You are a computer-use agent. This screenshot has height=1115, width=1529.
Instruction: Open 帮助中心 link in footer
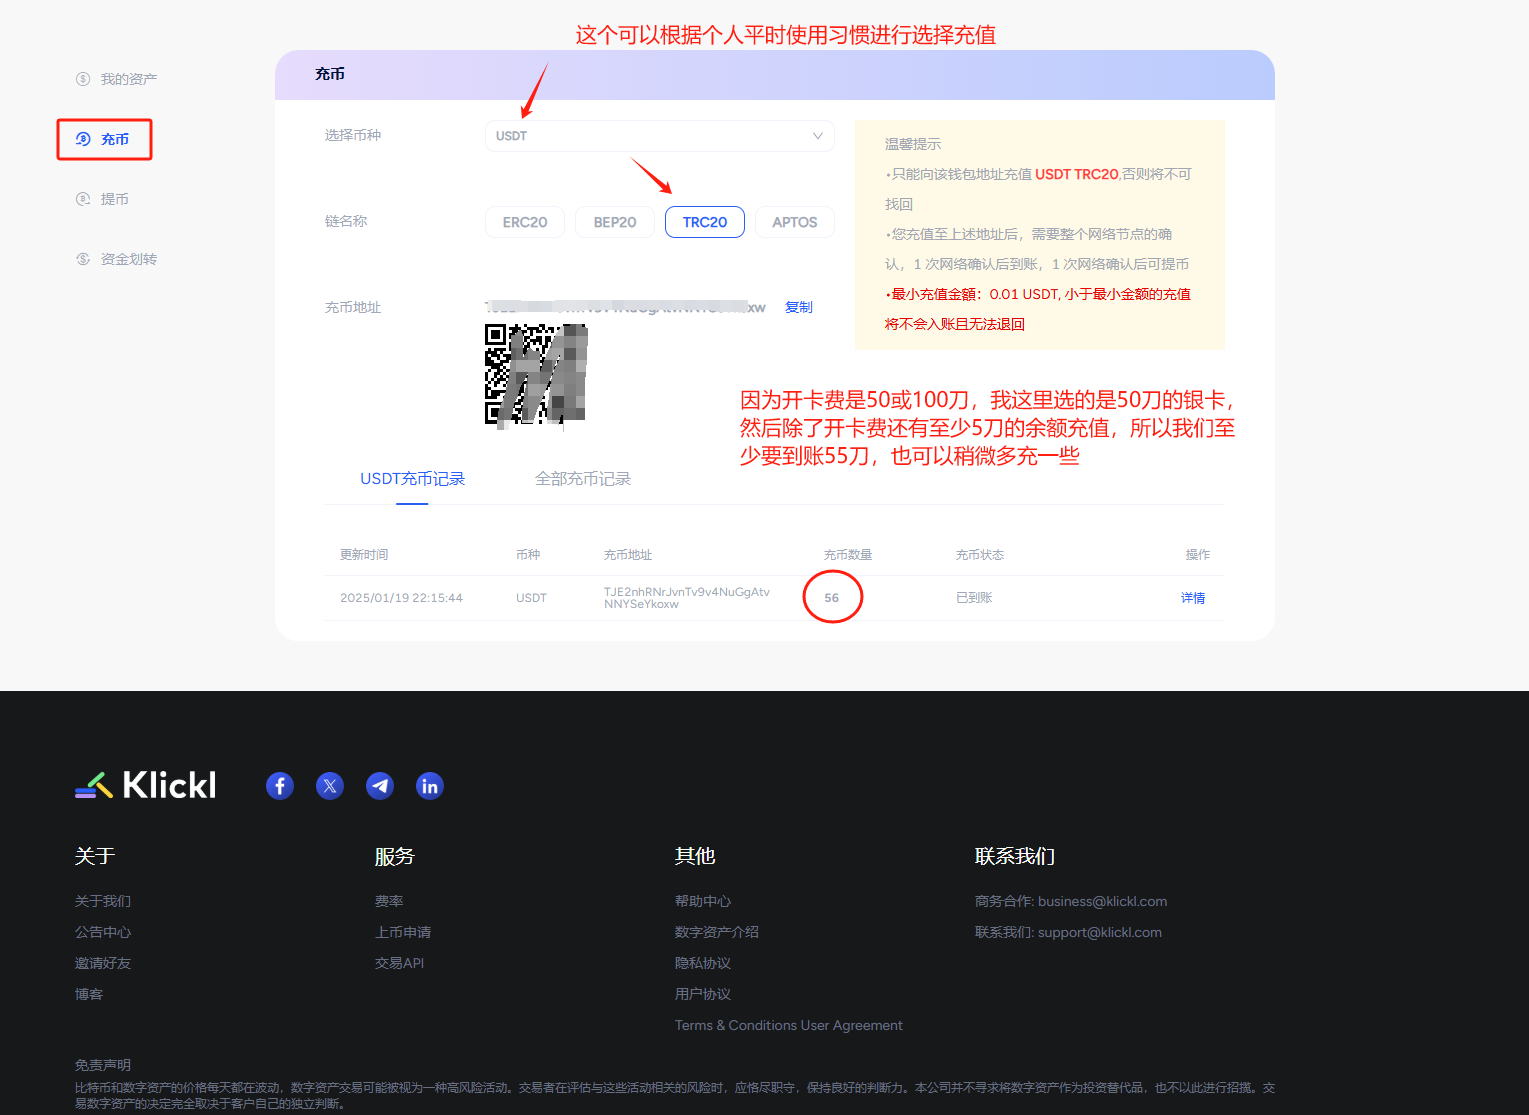click(703, 901)
